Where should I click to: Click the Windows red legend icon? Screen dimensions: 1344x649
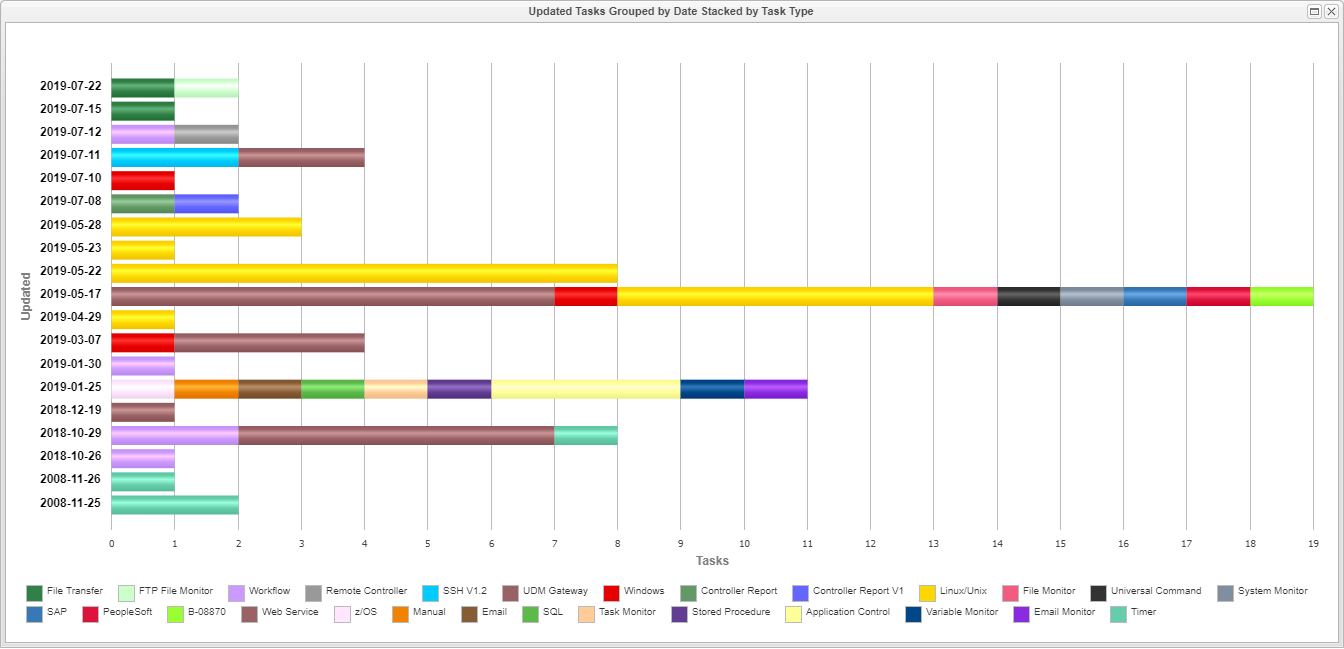click(612, 592)
